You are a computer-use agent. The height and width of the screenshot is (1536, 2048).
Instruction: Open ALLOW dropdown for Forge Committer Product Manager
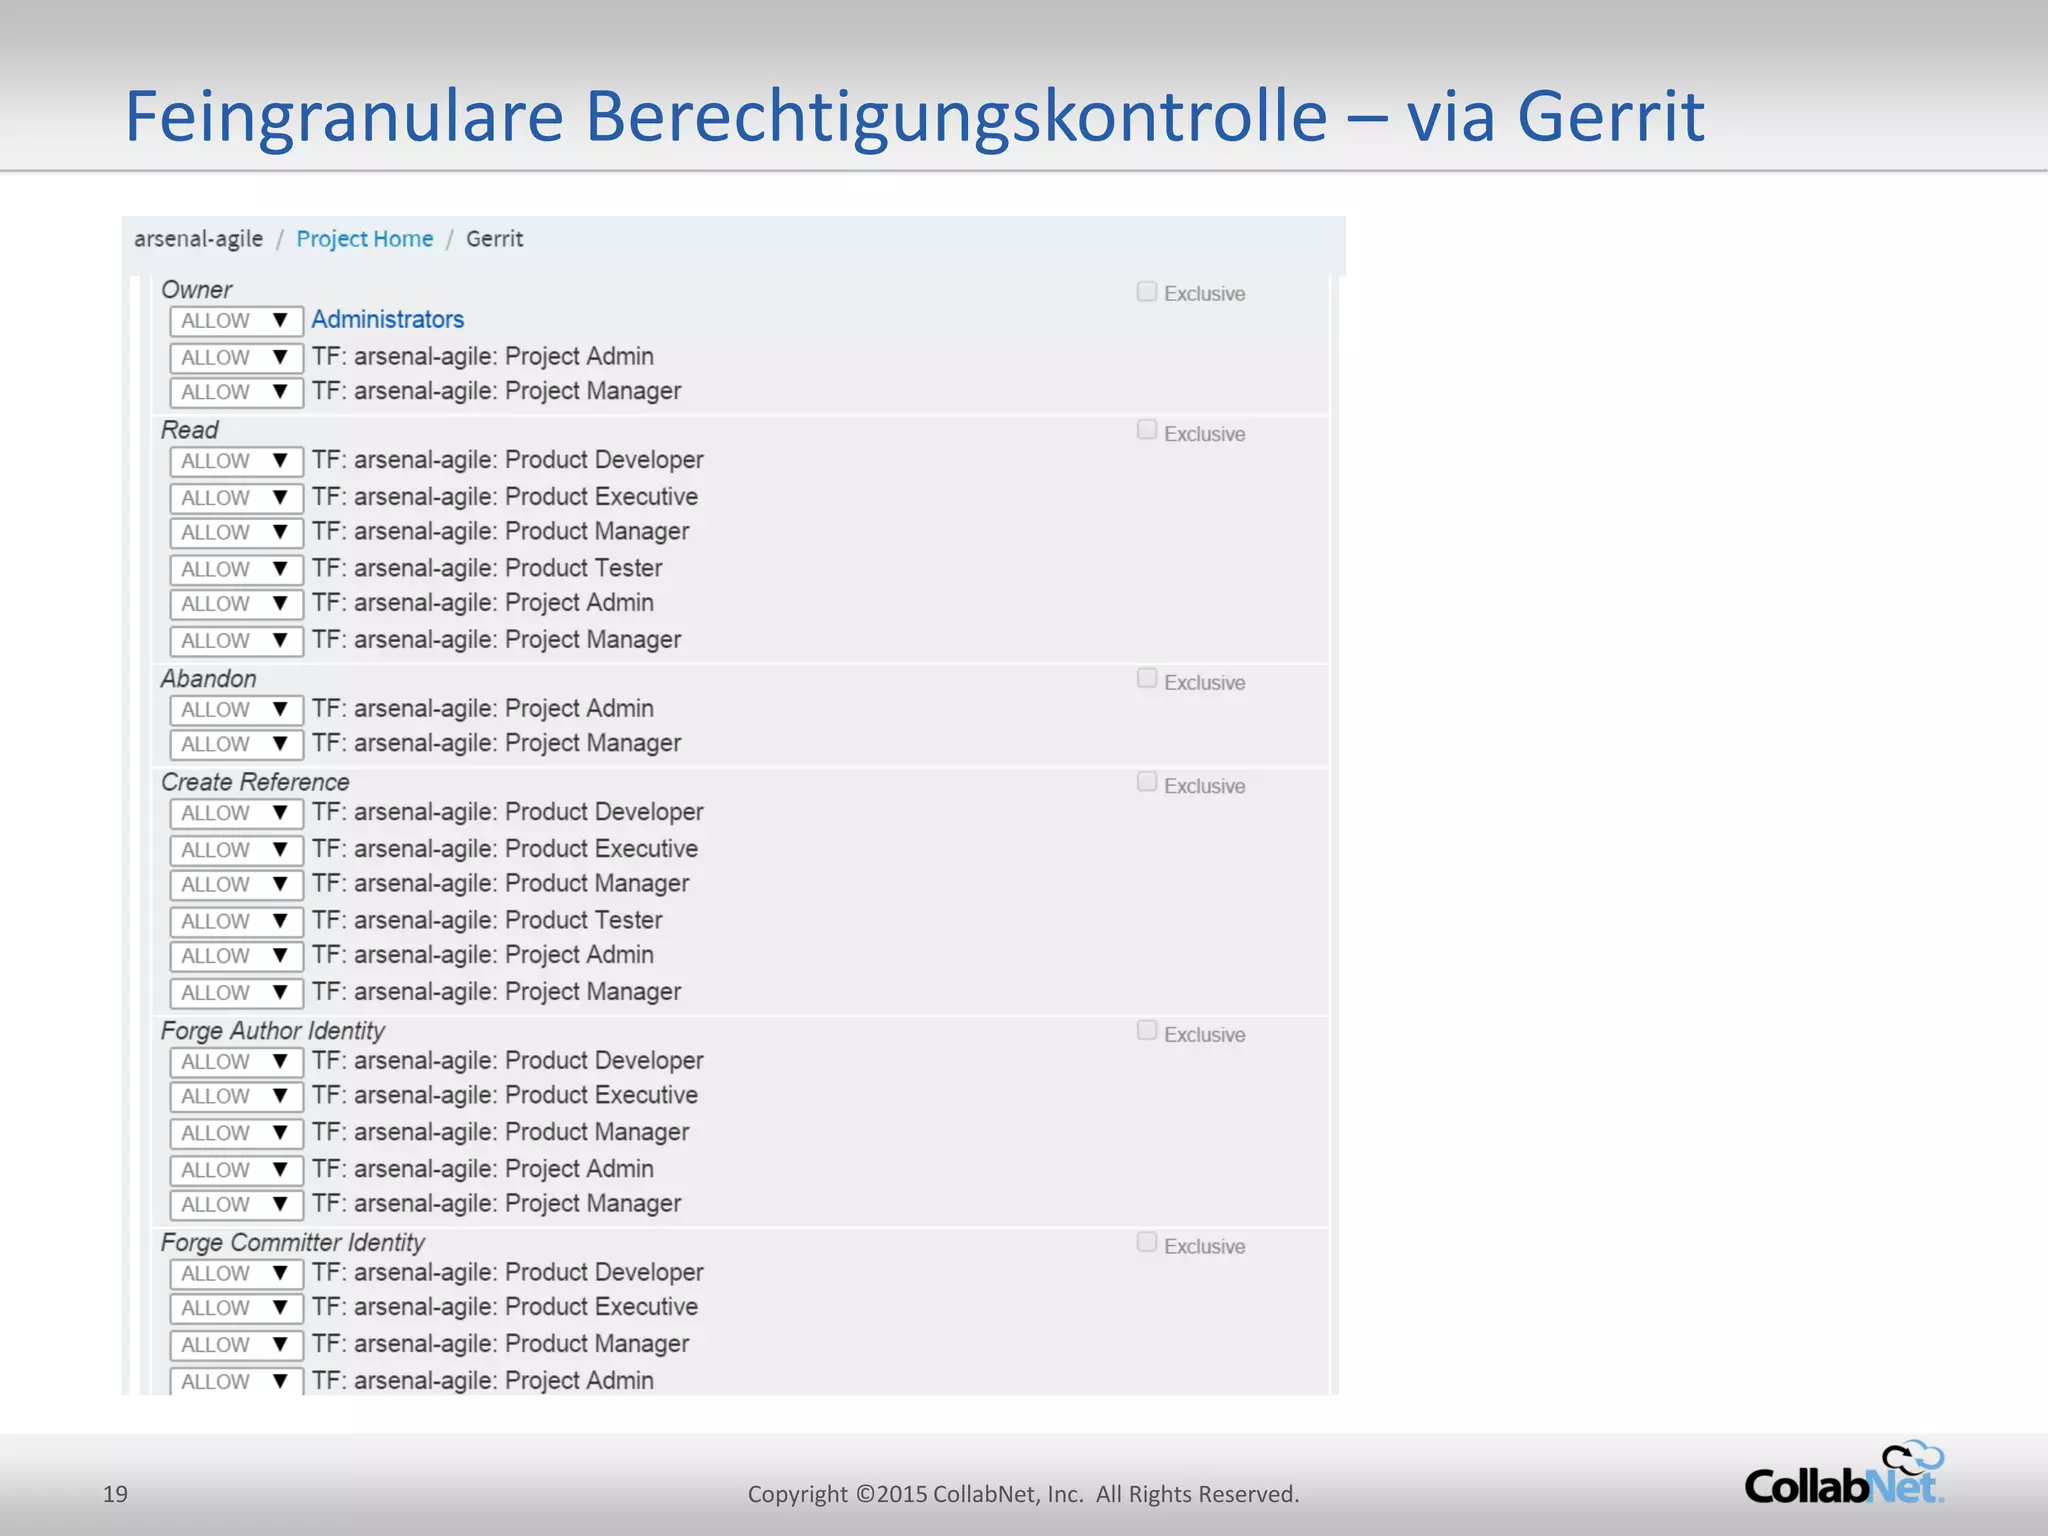point(236,1345)
